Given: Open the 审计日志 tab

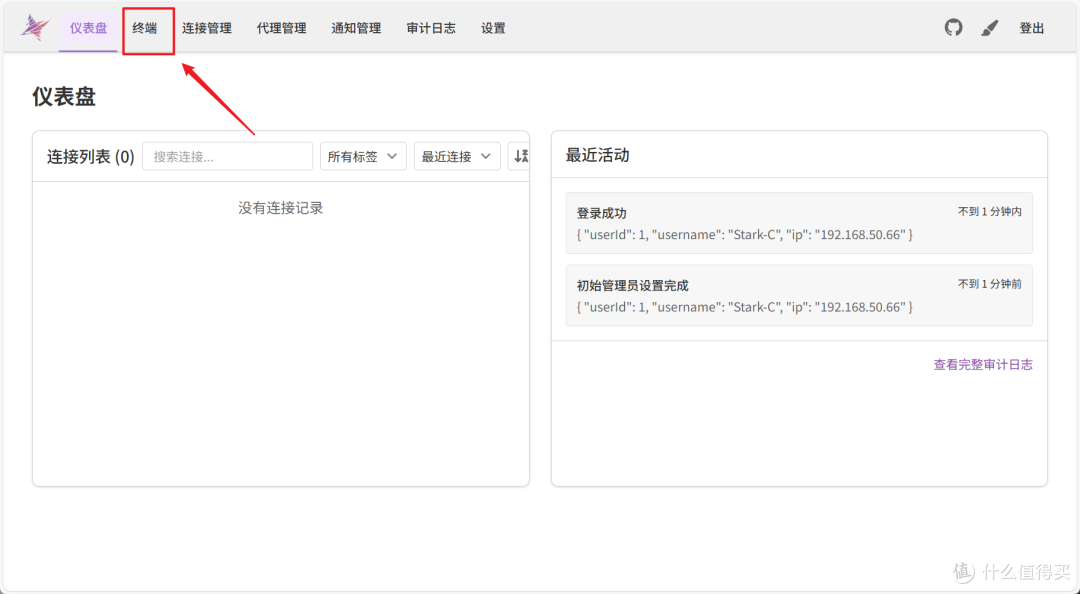Looking at the screenshot, I should point(430,28).
